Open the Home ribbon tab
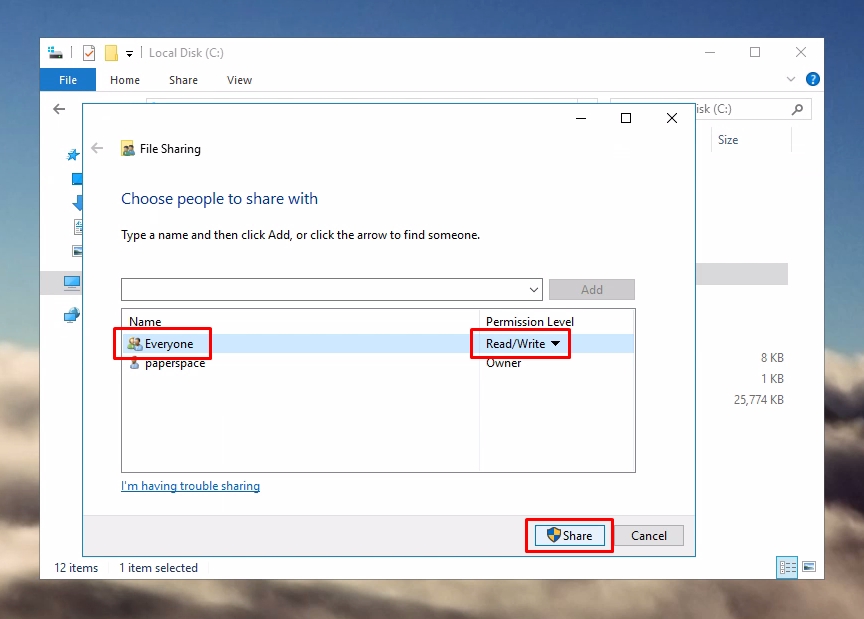The width and height of the screenshot is (864, 619). pos(125,80)
